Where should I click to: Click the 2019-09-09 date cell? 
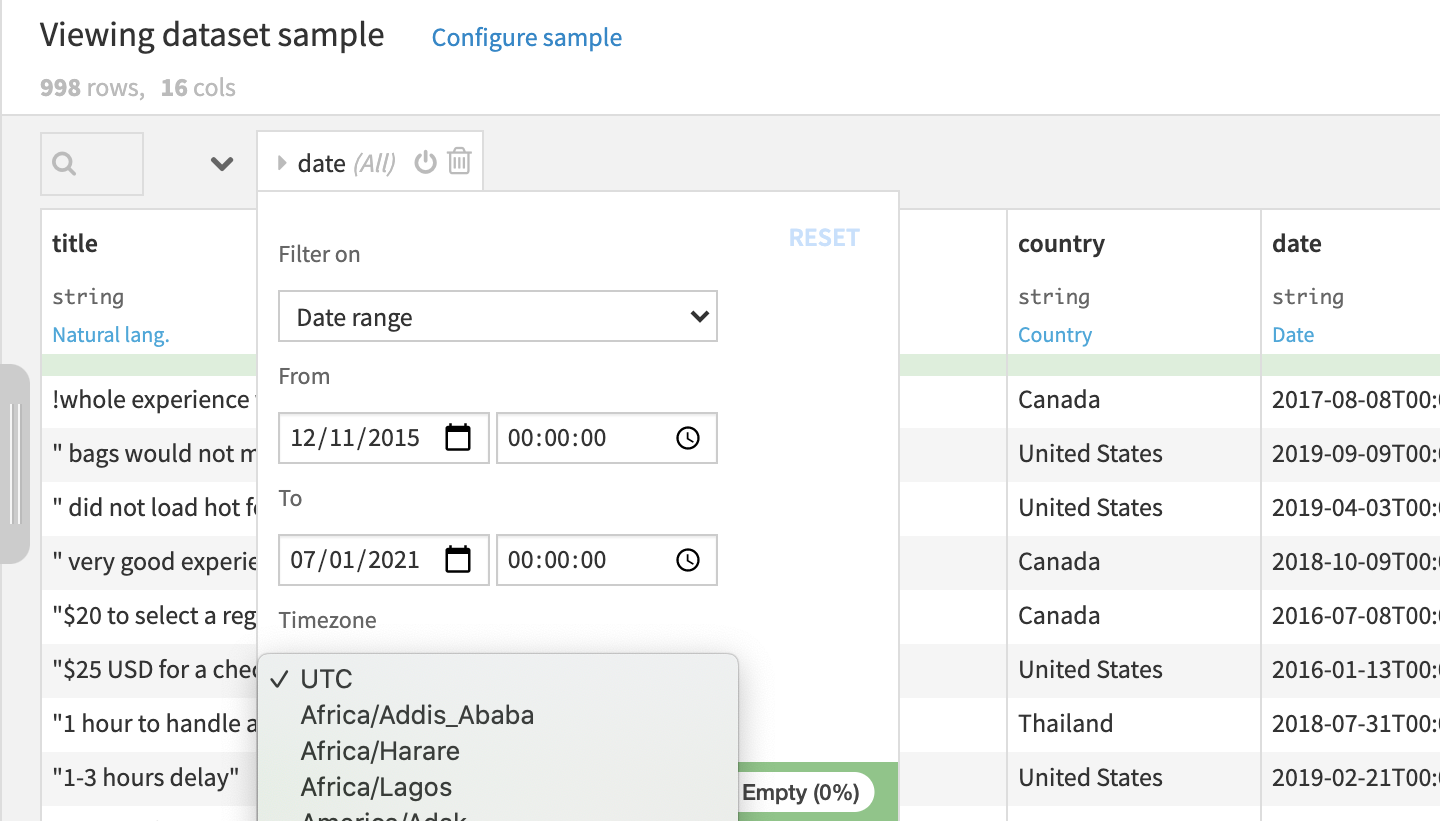(x=1351, y=453)
